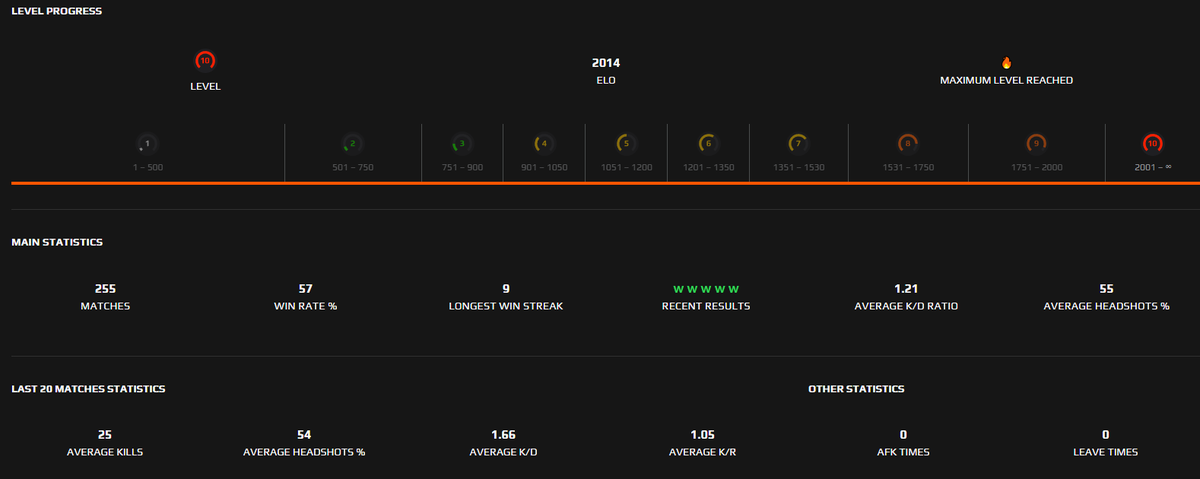
Task: Click the LAST 20 MATCHES STATISTICS heading
Action: click(88, 388)
